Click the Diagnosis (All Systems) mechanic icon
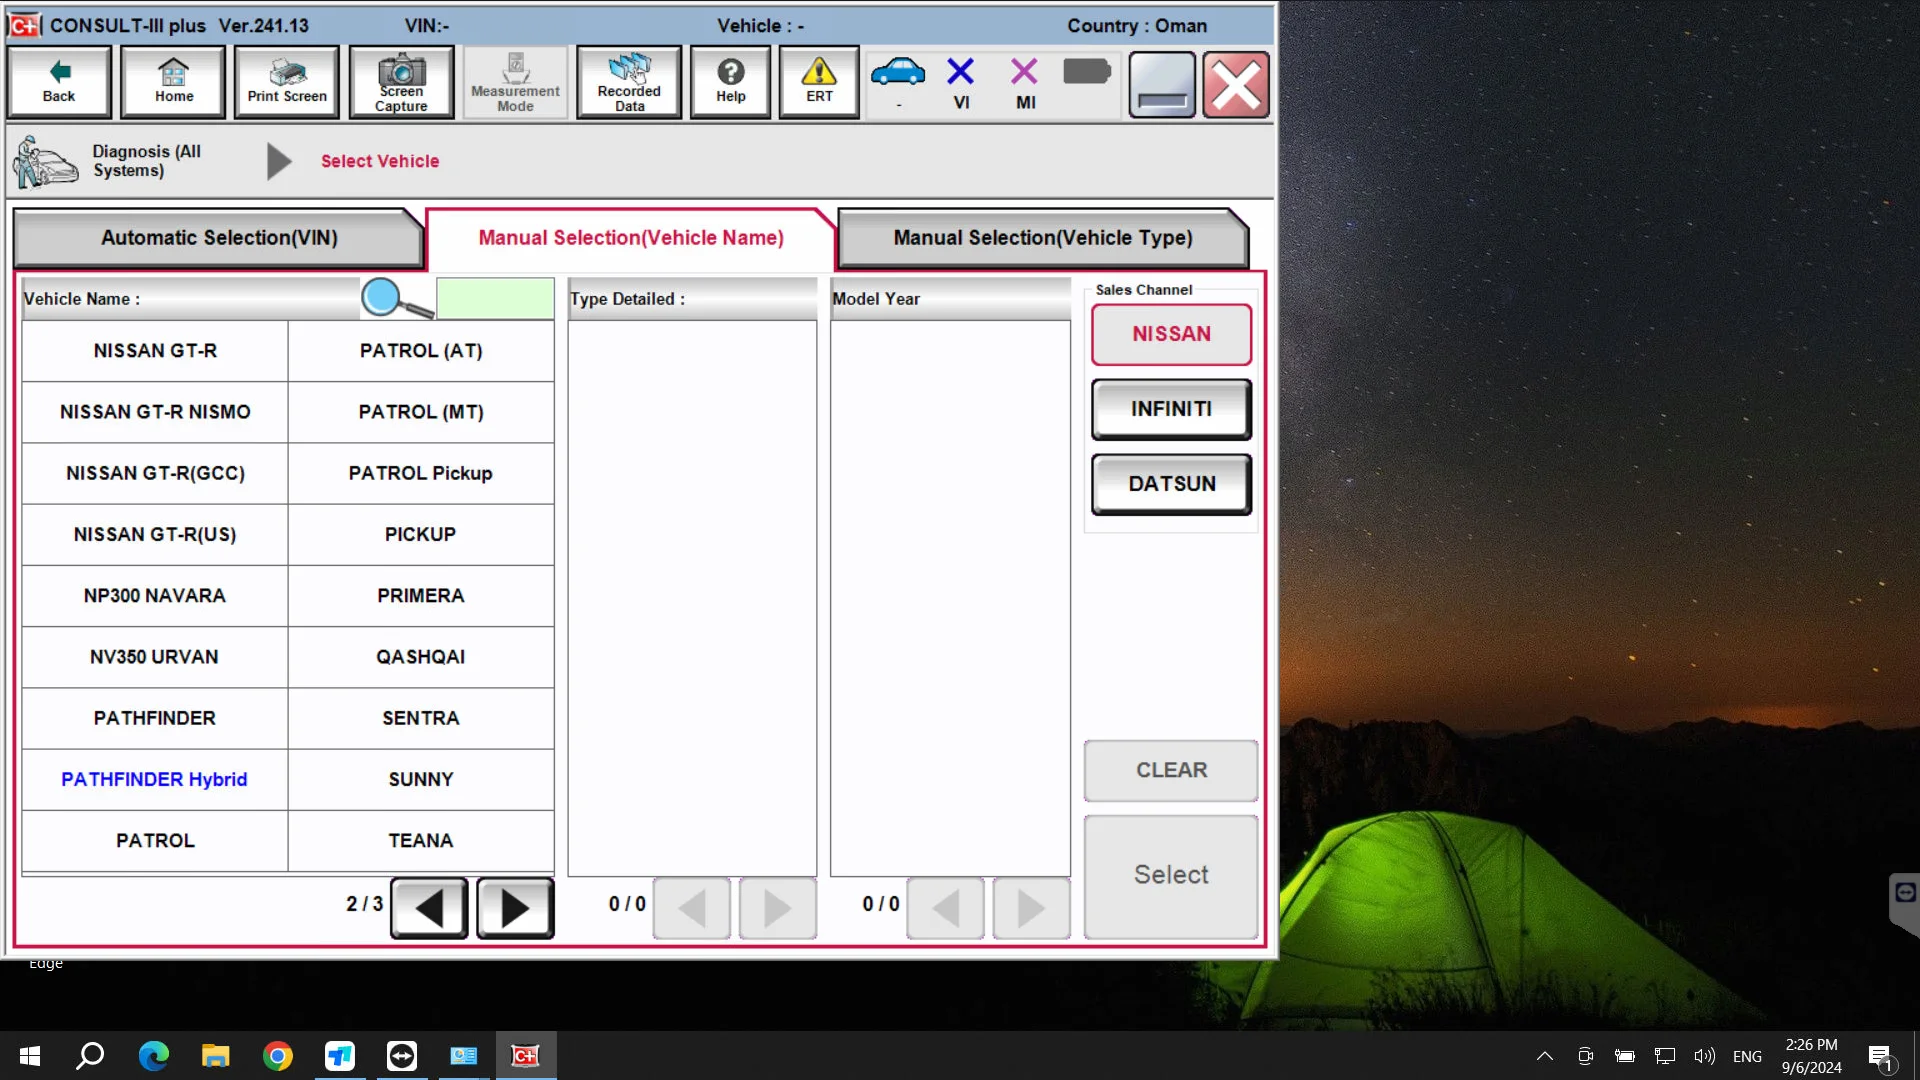 [x=46, y=162]
